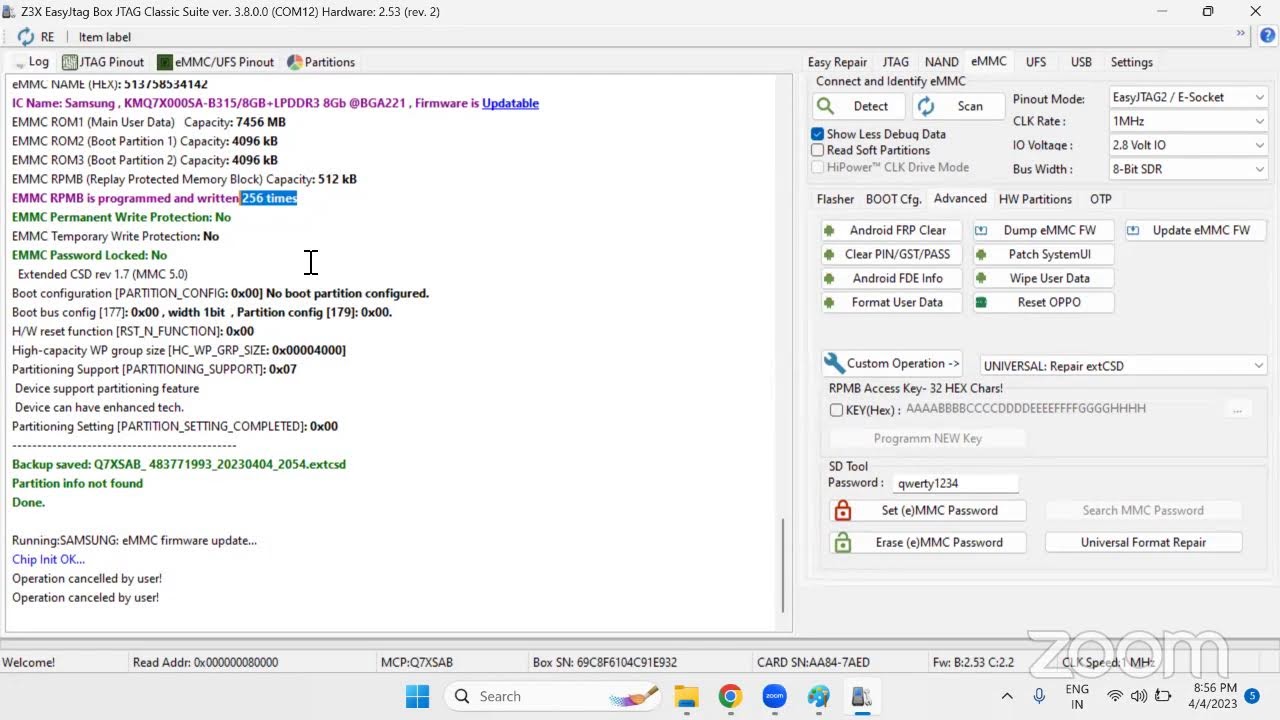Click the Reset OPPO button

[1043, 302]
